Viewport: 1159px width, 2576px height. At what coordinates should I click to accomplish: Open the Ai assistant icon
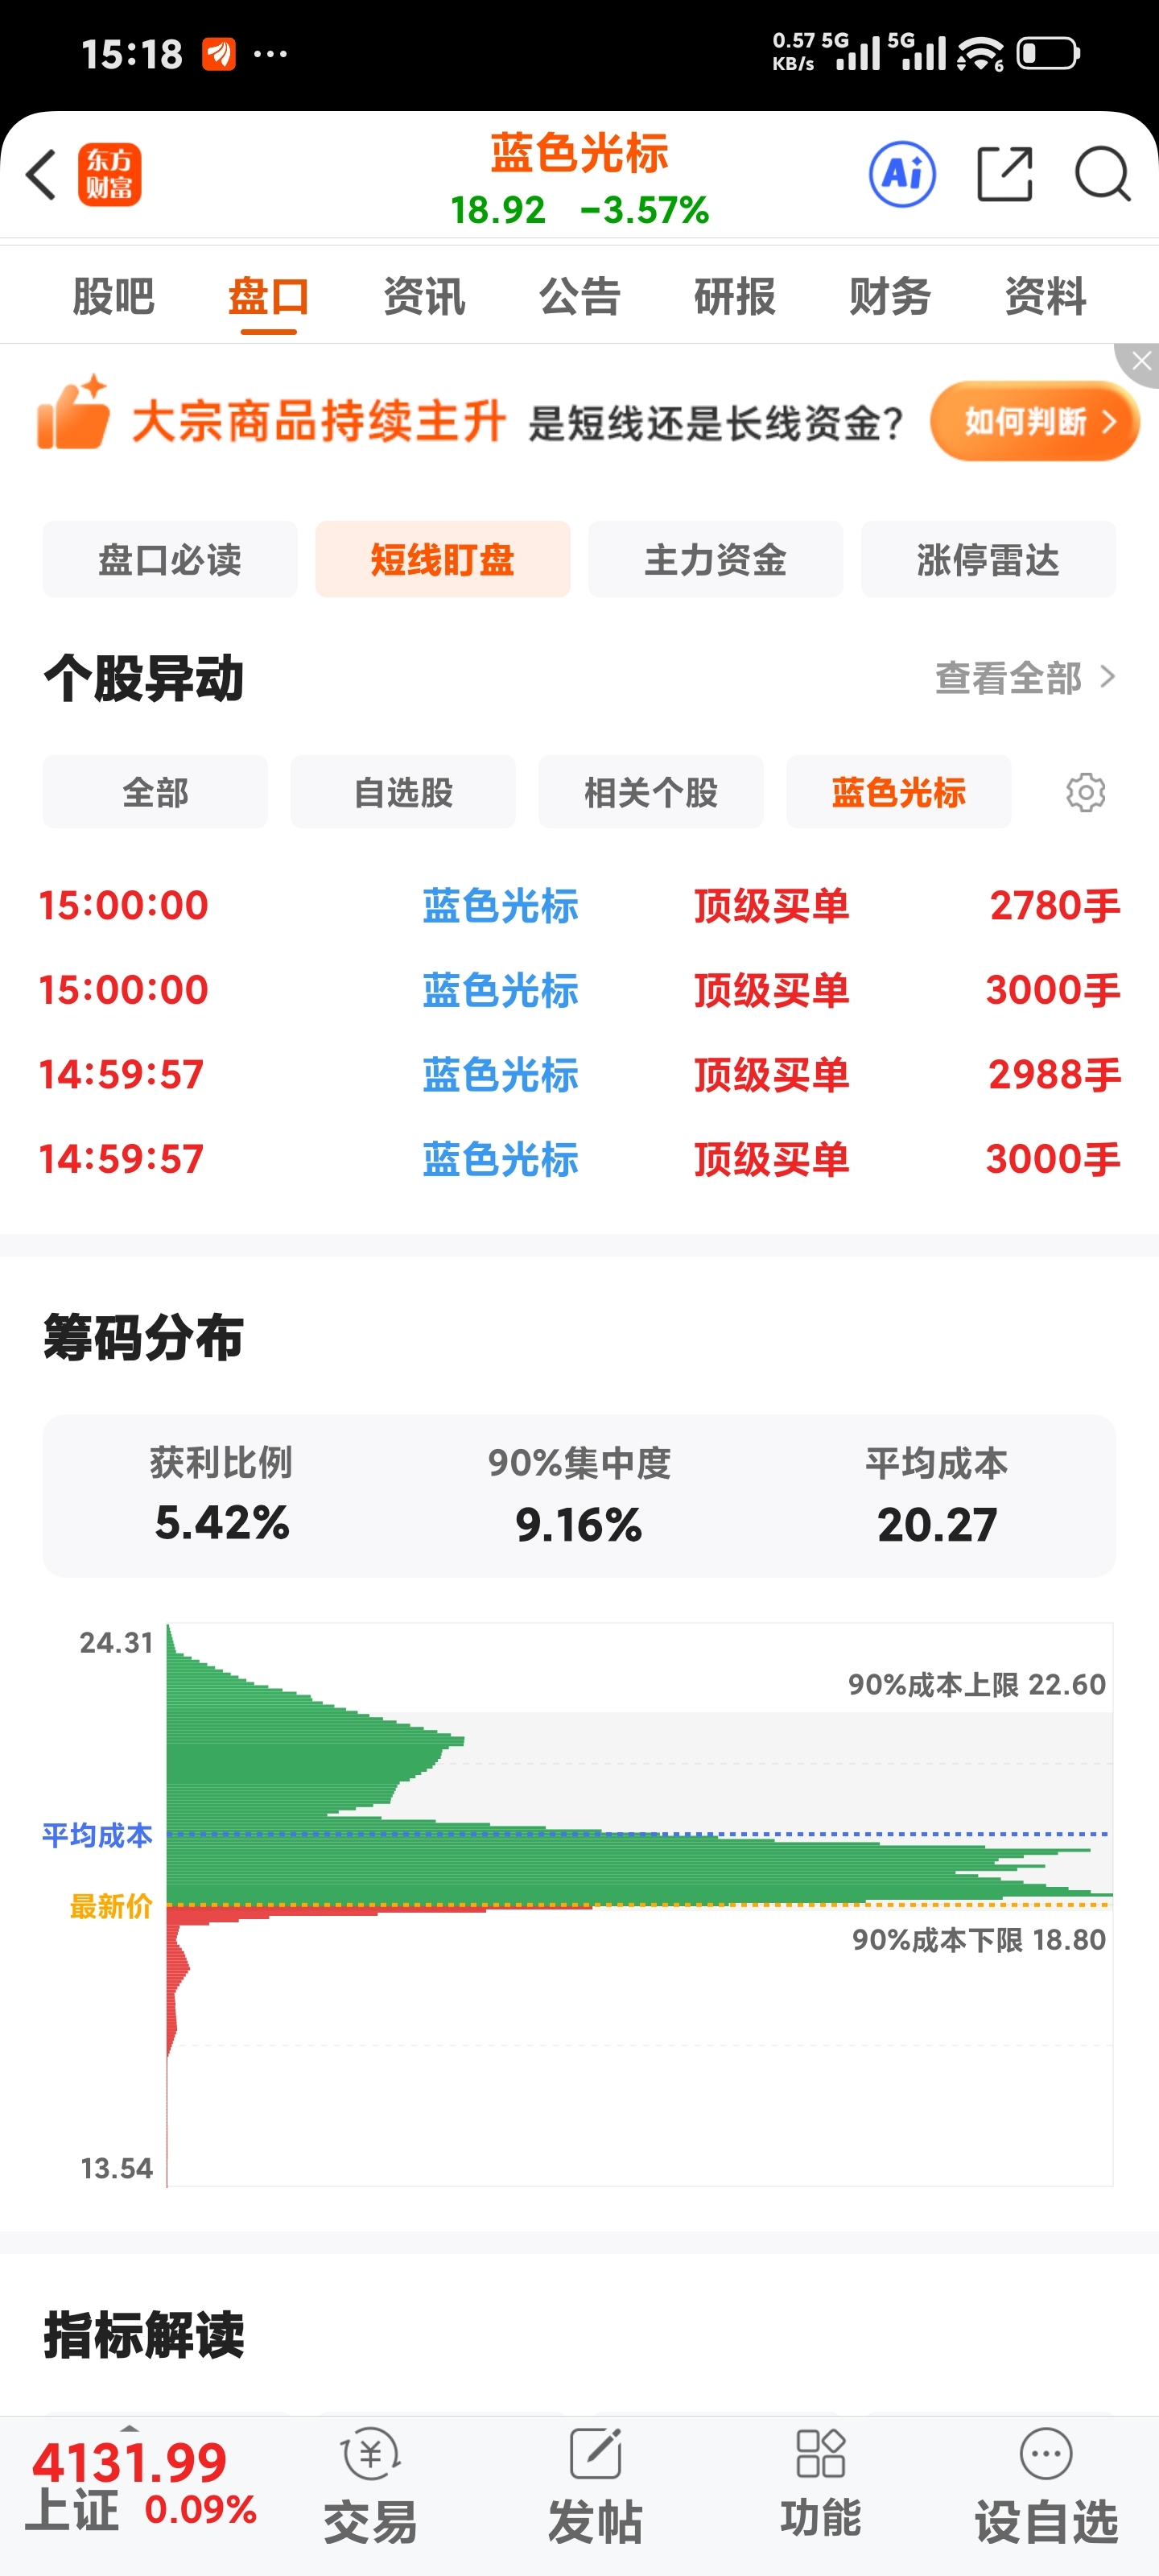[x=903, y=174]
